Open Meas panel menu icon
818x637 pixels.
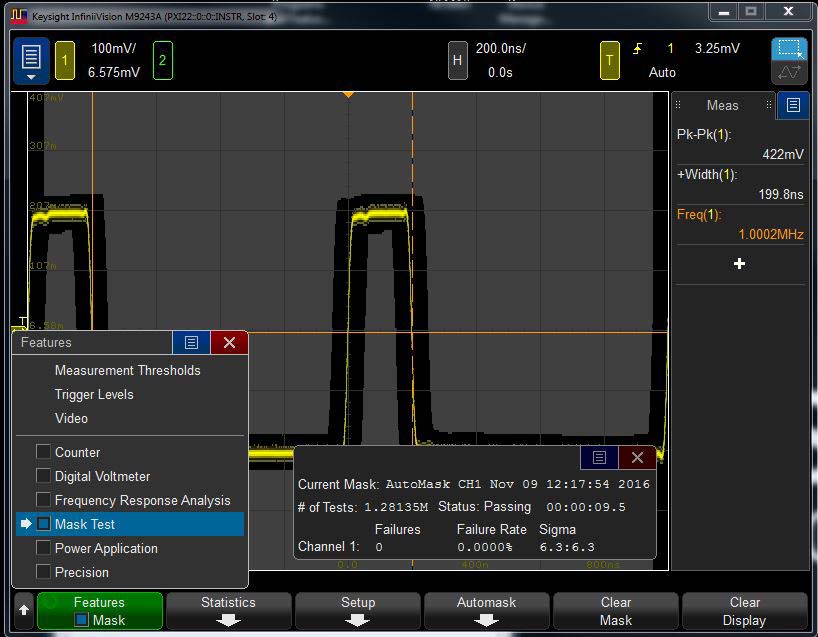click(x=793, y=105)
